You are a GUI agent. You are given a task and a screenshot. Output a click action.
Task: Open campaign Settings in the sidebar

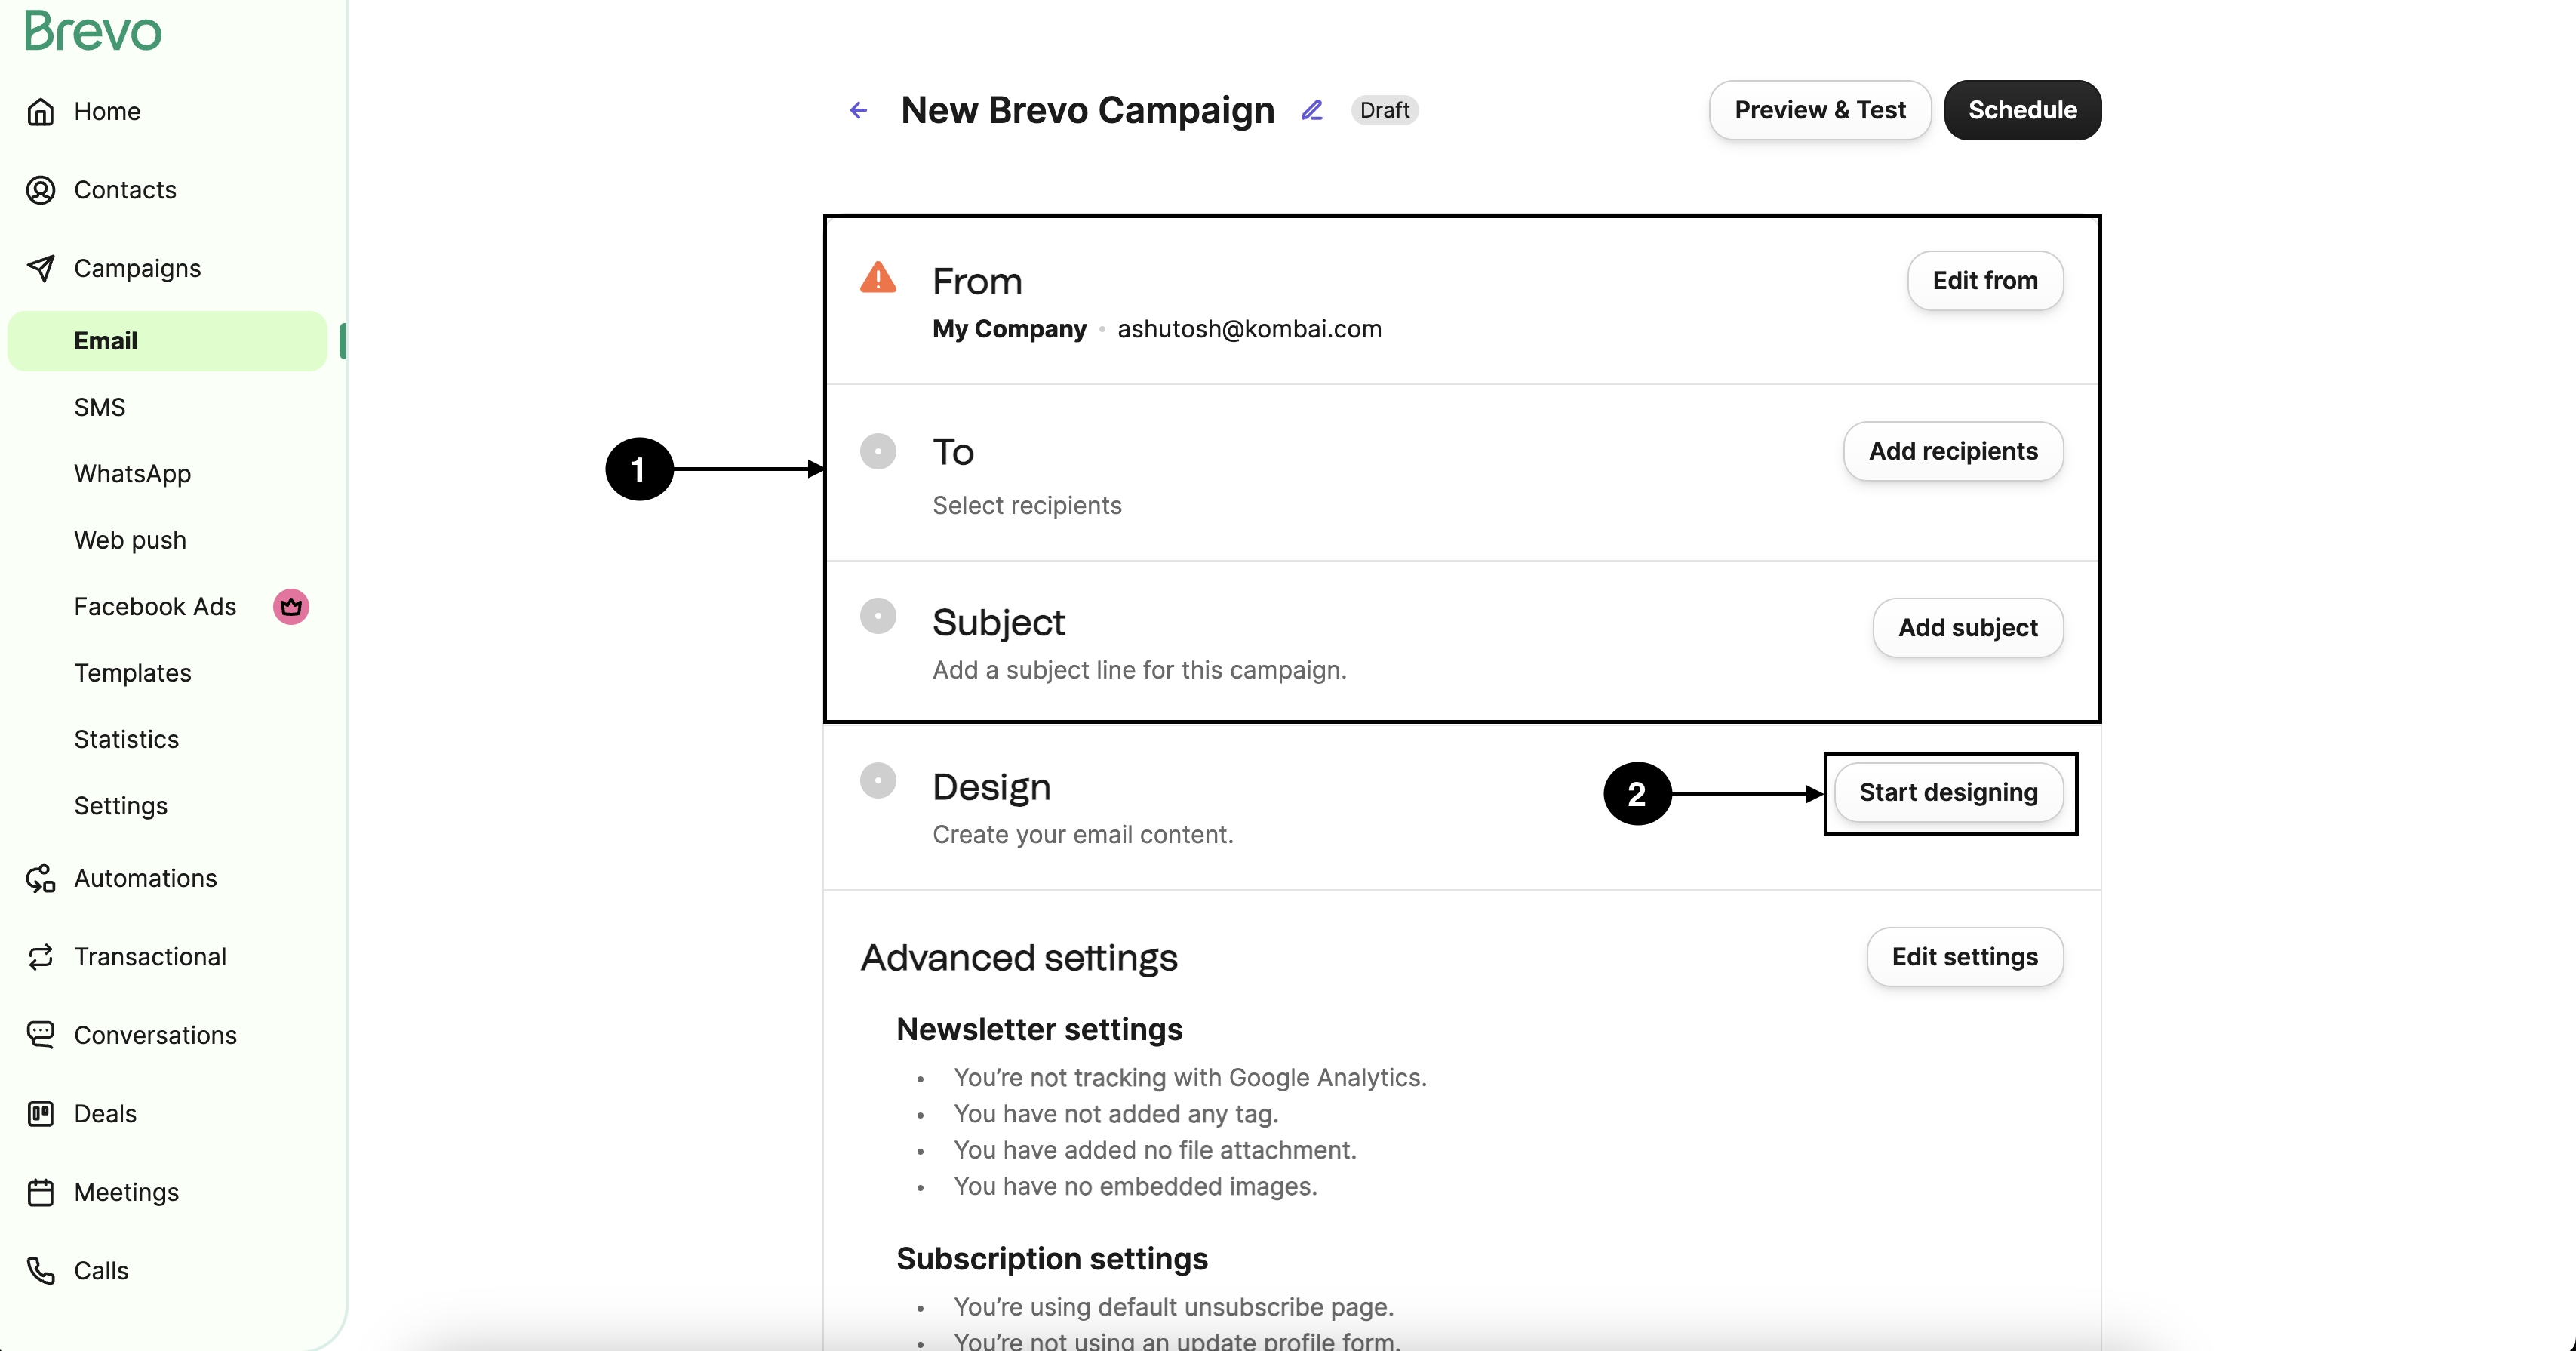pos(120,806)
